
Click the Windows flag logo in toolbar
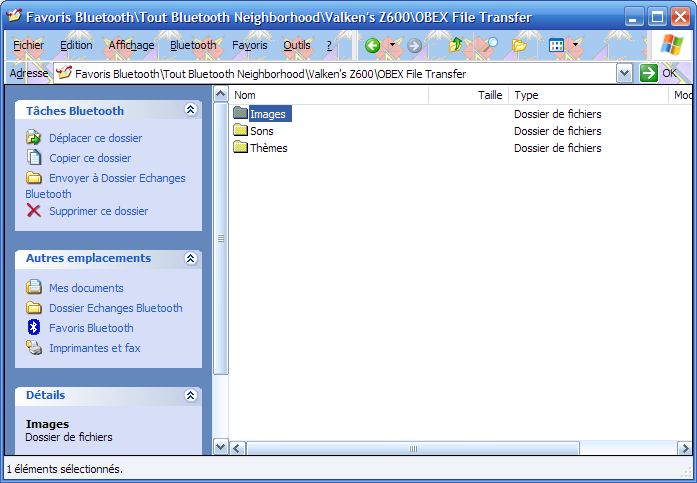[x=671, y=45]
